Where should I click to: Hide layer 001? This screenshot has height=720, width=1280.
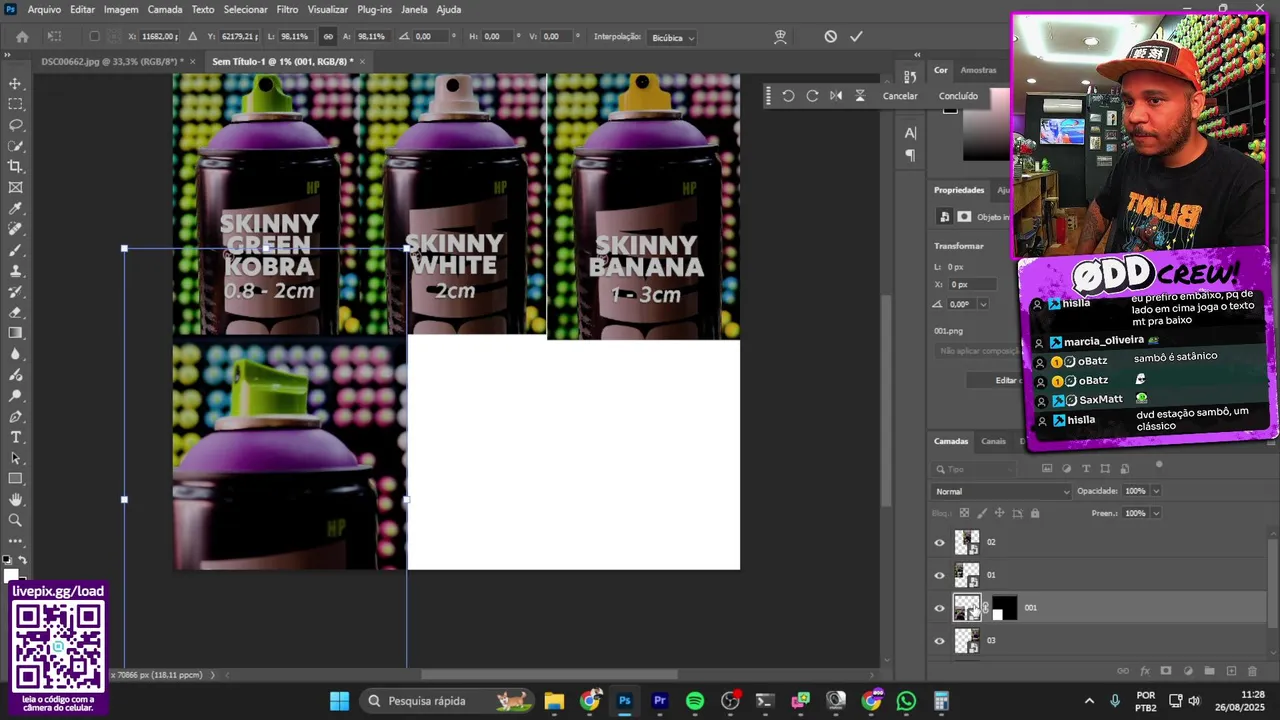coord(939,608)
